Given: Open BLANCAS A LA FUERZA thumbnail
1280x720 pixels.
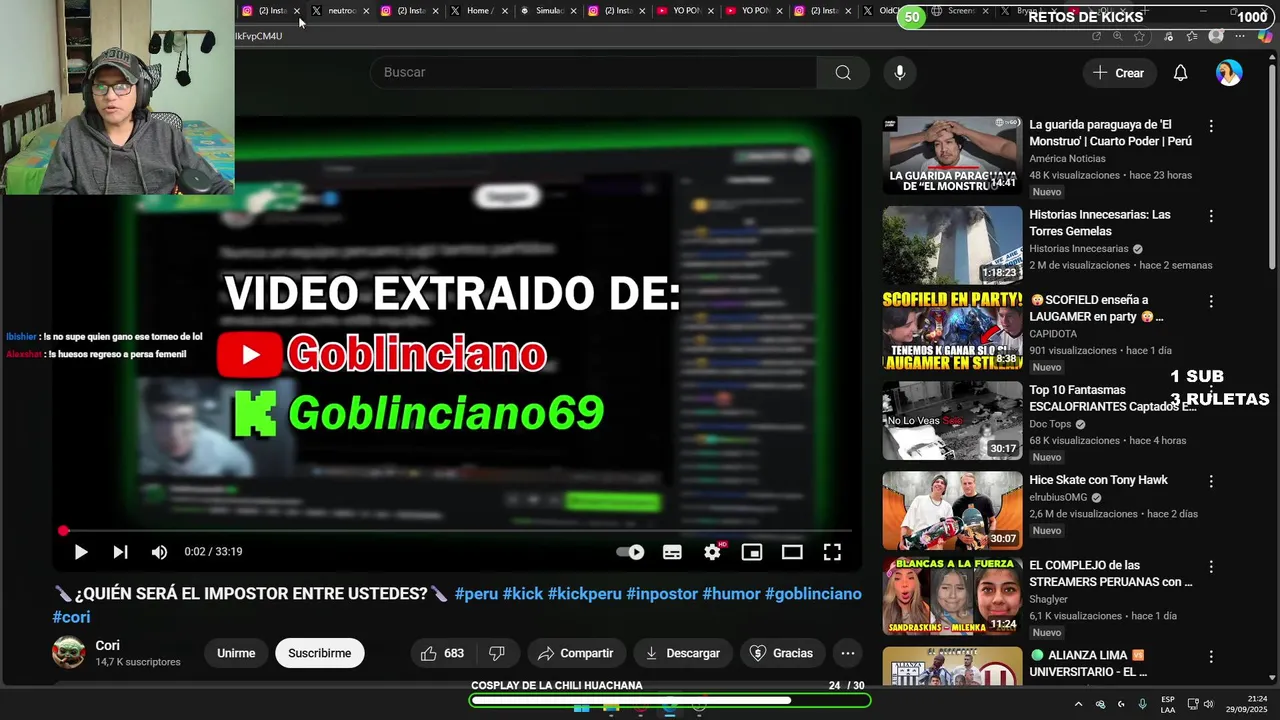Looking at the screenshot, I should coord(952,596).
